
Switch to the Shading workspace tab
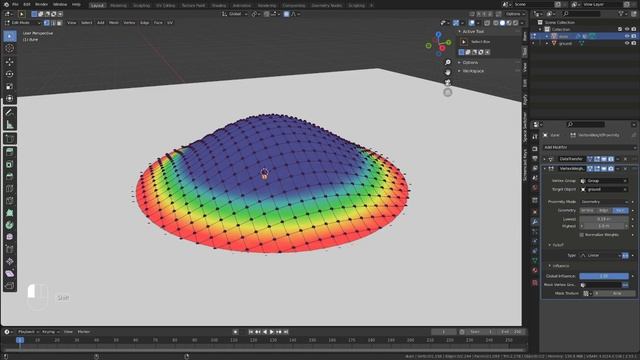pos(219,5)
